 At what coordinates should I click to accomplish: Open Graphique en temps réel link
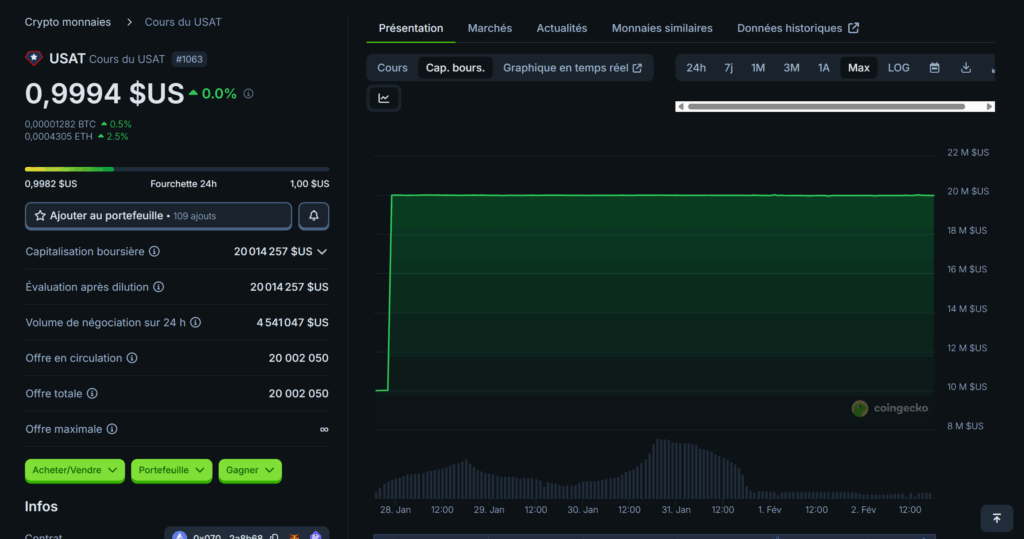pyautogui.click(x=572, y=68)
